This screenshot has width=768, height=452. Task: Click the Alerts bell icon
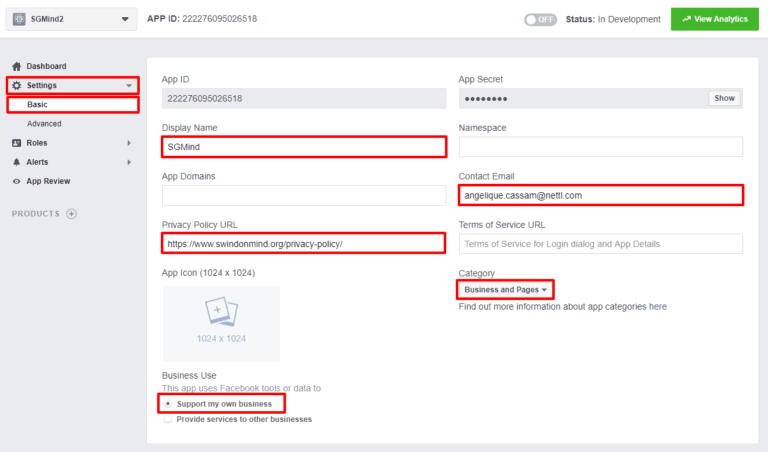coord(17,162)
